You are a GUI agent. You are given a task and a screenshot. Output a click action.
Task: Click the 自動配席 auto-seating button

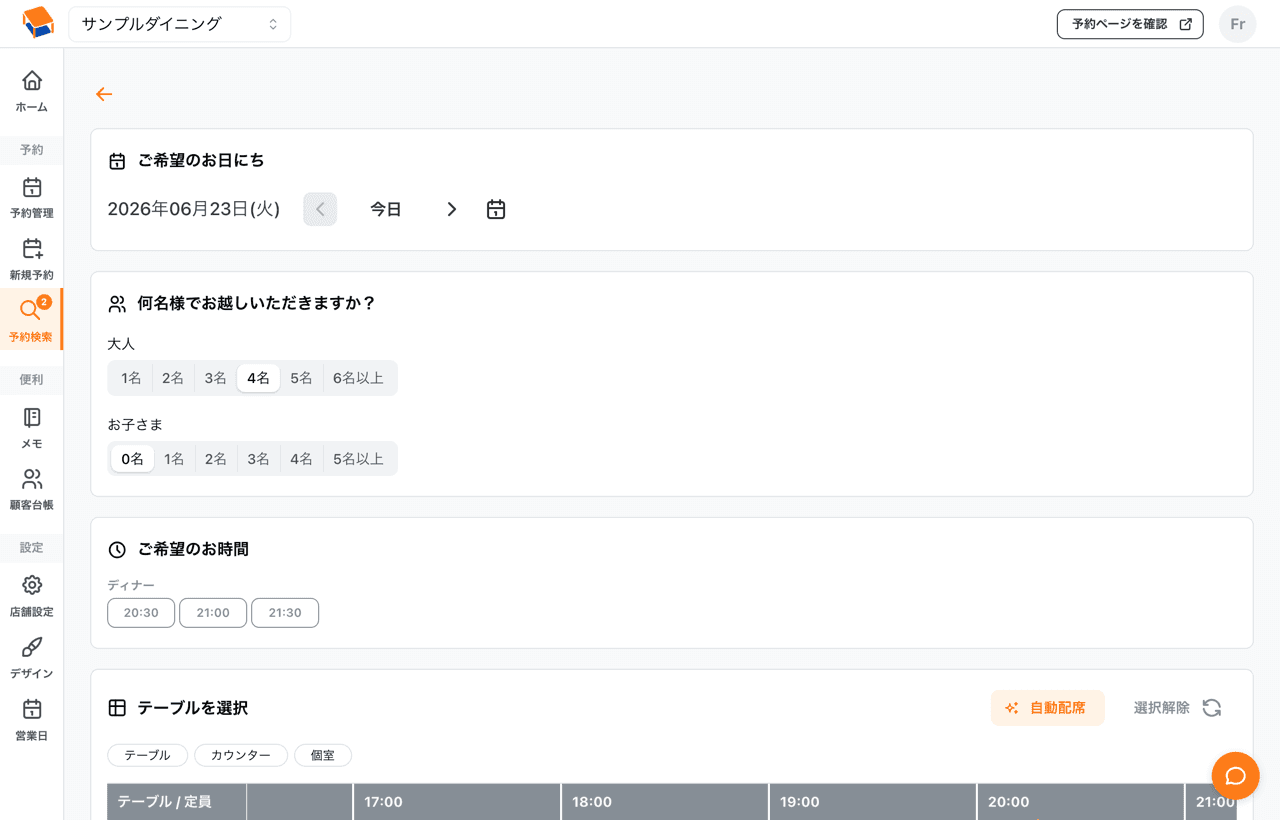tap(1048, 708)
